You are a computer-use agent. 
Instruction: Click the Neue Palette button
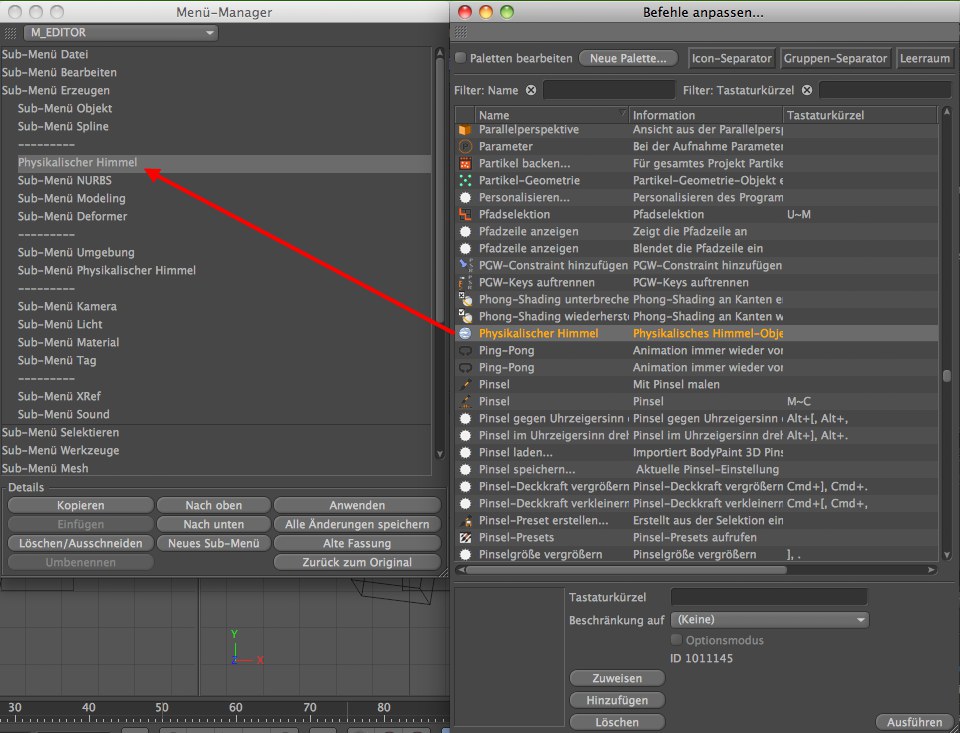pos(628,59)
